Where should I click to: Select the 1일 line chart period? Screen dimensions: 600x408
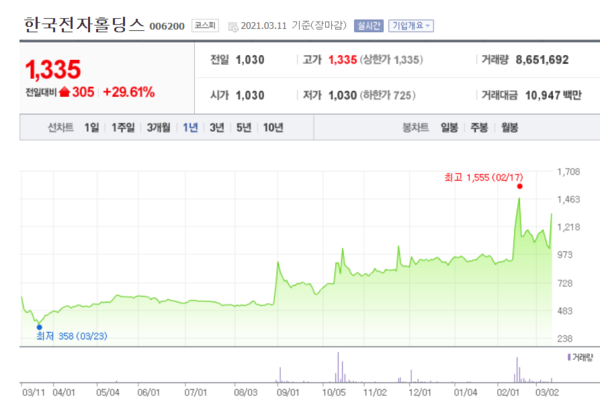[x=92, y=127]
